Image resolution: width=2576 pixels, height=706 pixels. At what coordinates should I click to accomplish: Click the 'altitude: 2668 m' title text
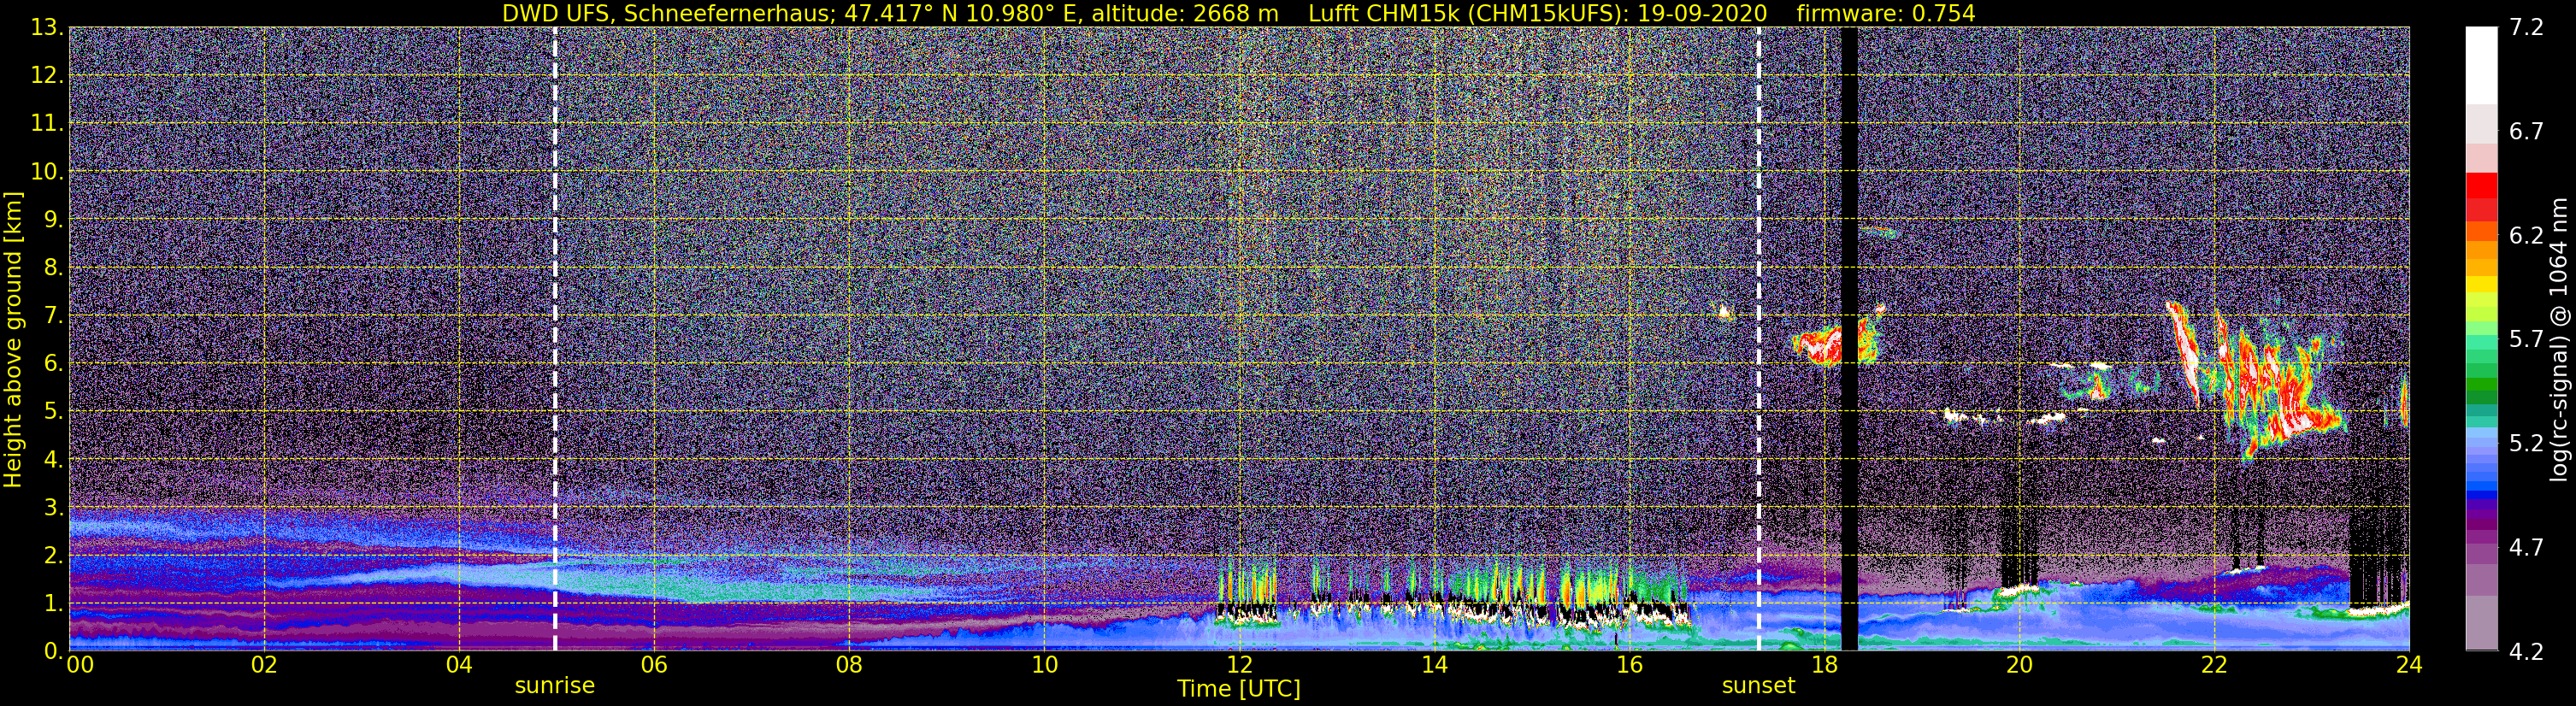pos(1185,13)
